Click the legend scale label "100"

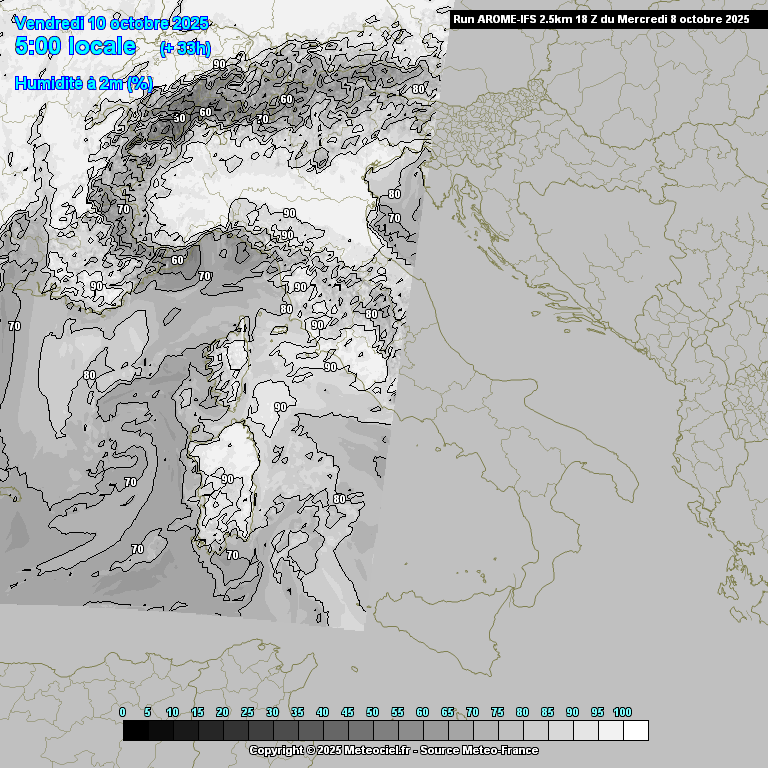(x=622, y=712)
